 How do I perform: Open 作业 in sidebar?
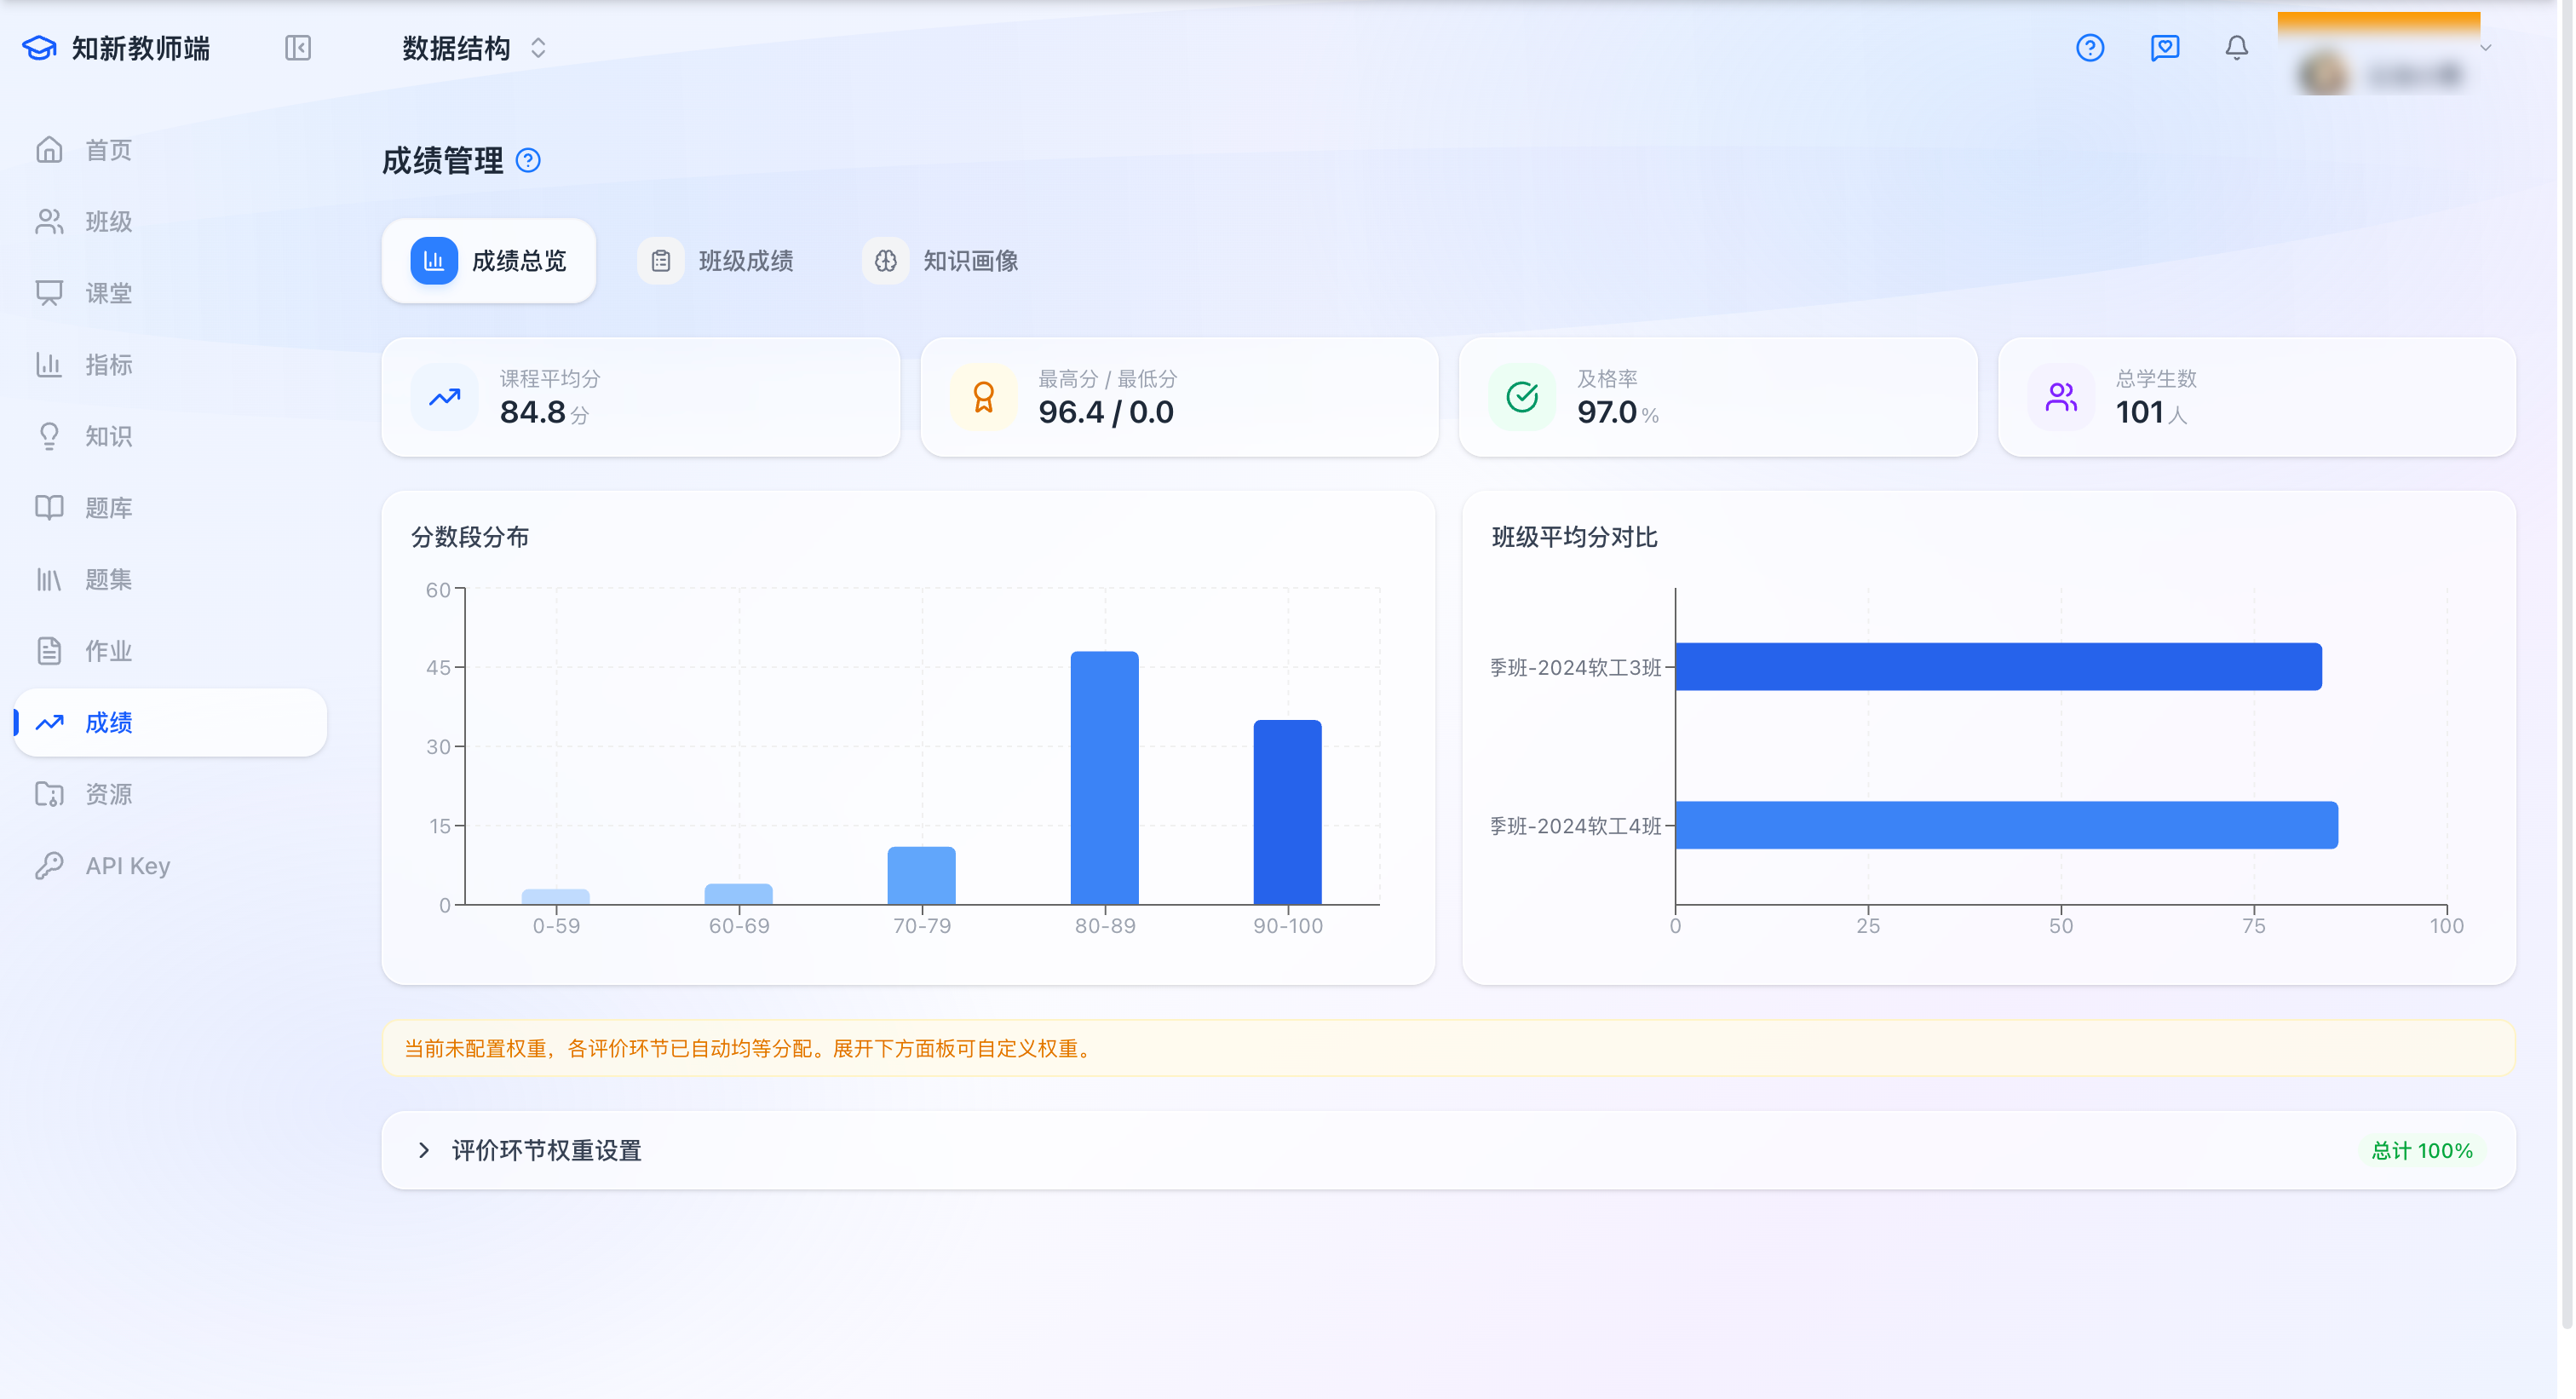(x=171, y=651)
